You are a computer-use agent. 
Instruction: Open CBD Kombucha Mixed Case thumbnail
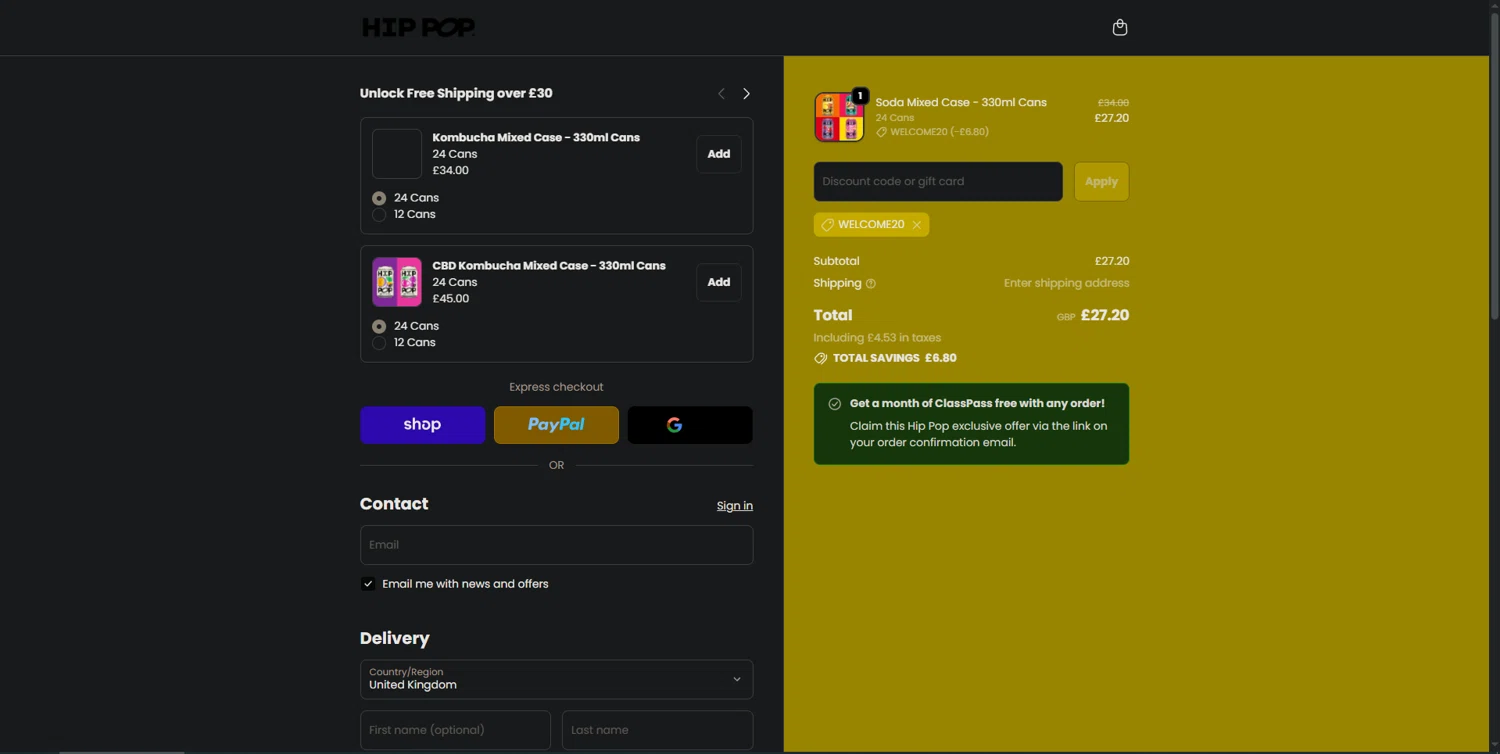(397, 282)
